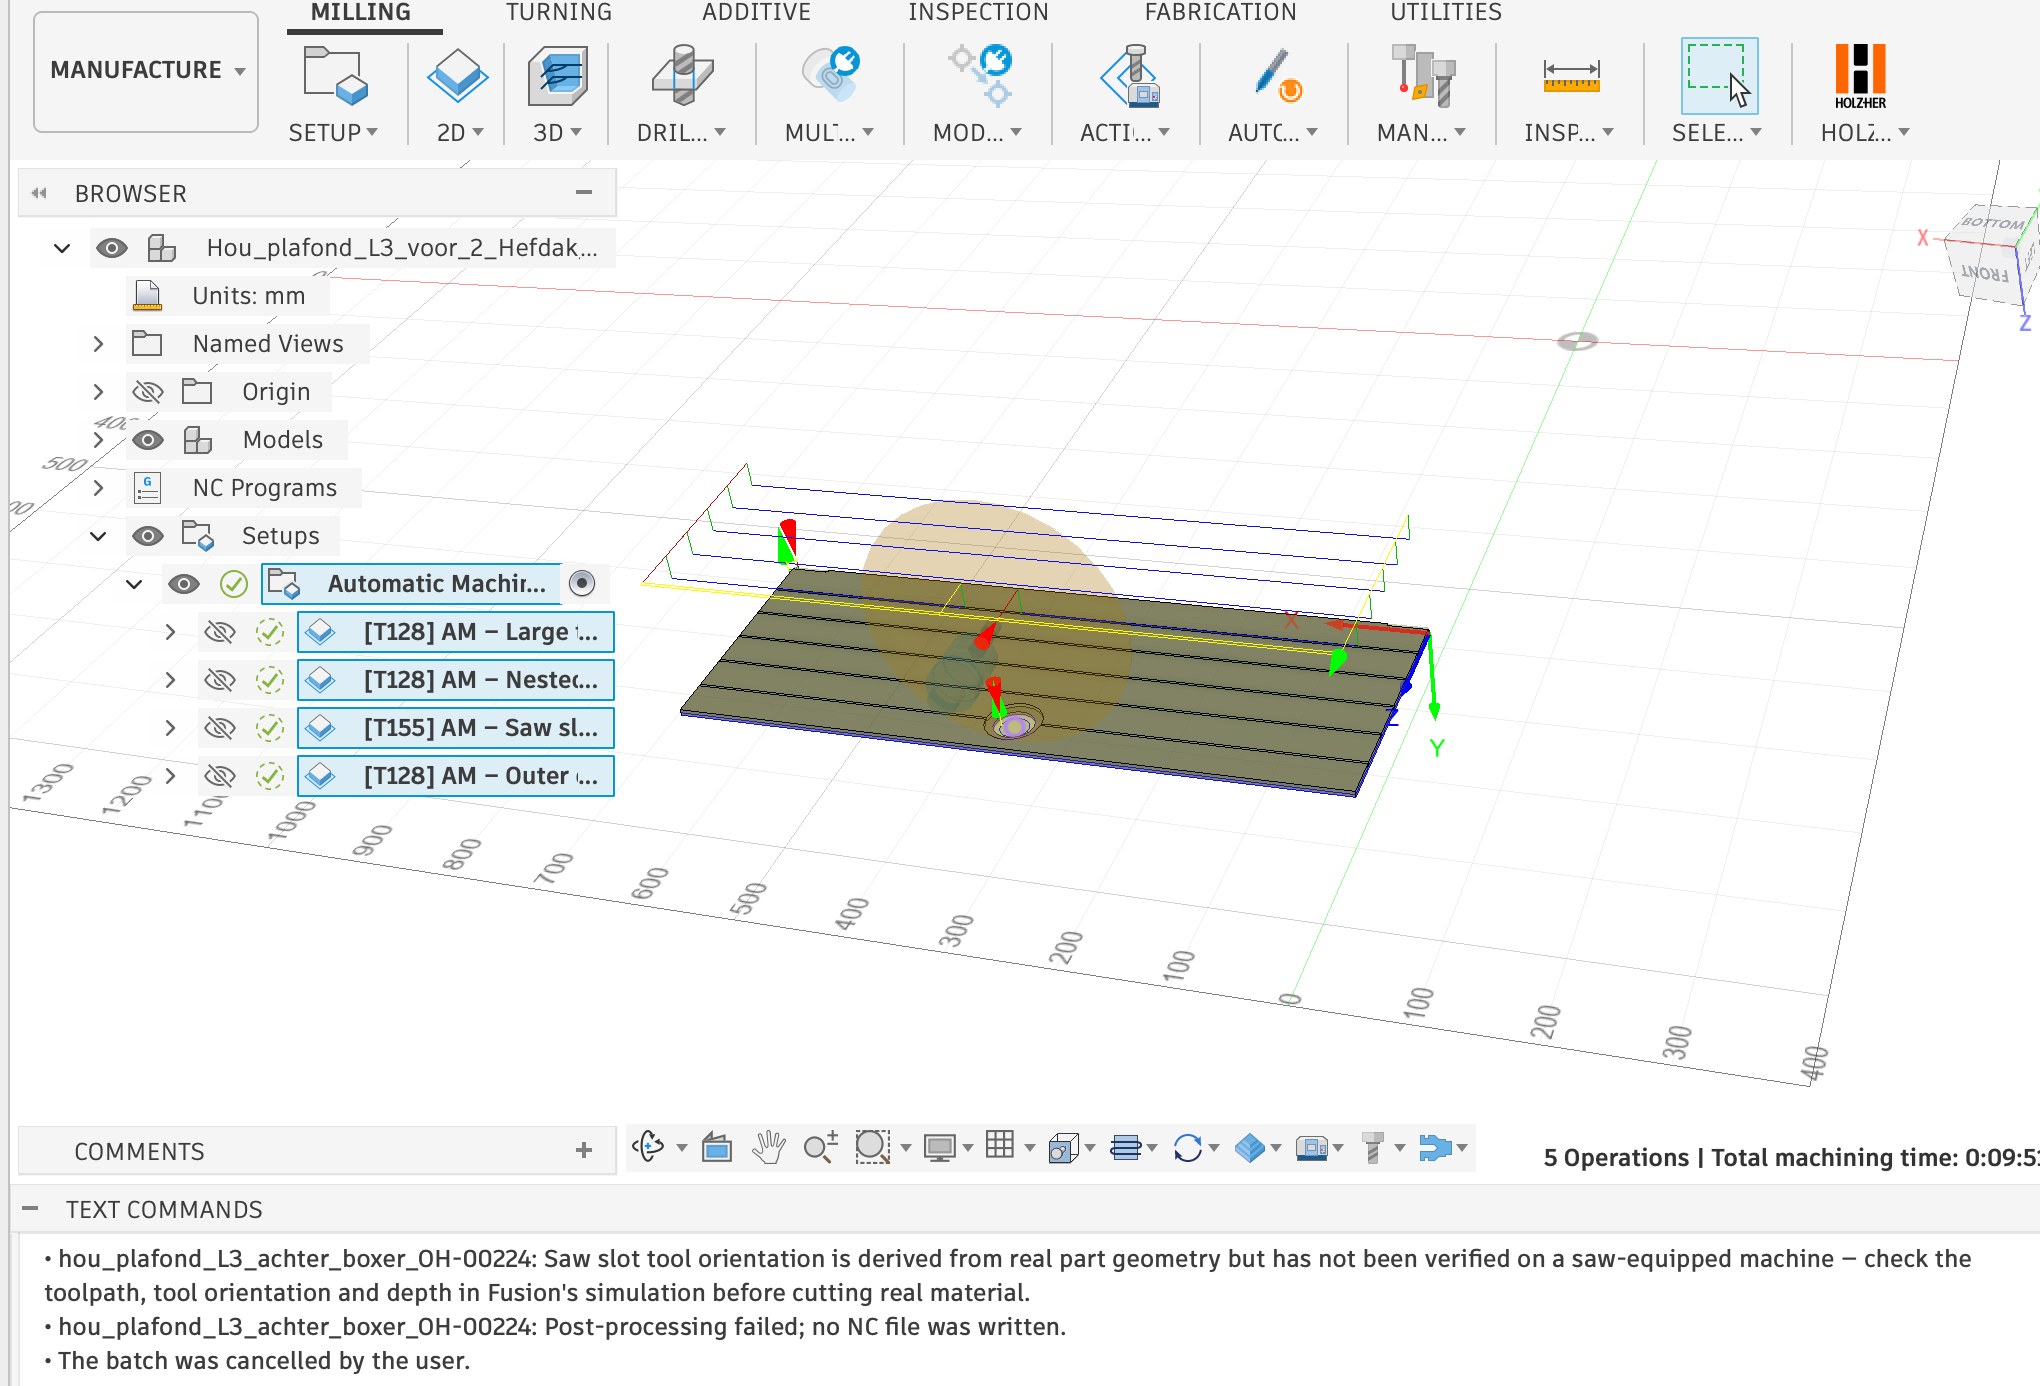
Task: Show the AM – Saw slot operation toolpath
Action: pos(220,728)
